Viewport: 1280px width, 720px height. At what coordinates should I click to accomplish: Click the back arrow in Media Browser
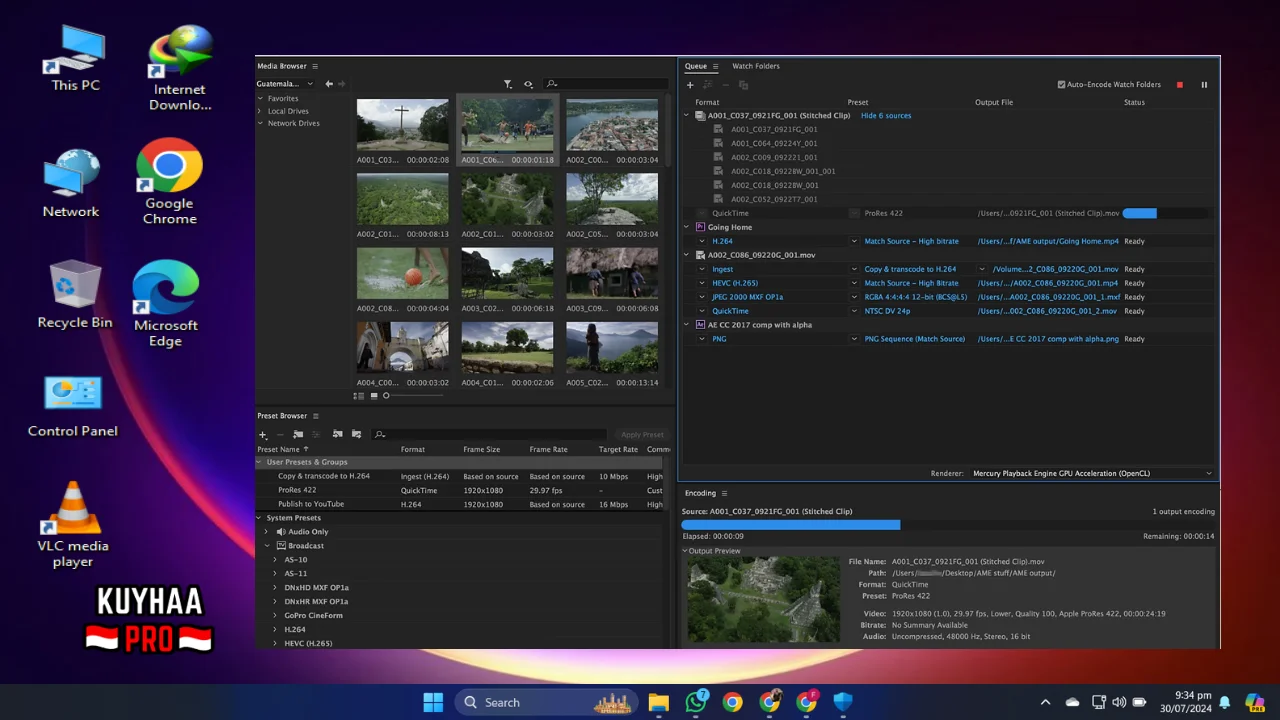point(330,84)
